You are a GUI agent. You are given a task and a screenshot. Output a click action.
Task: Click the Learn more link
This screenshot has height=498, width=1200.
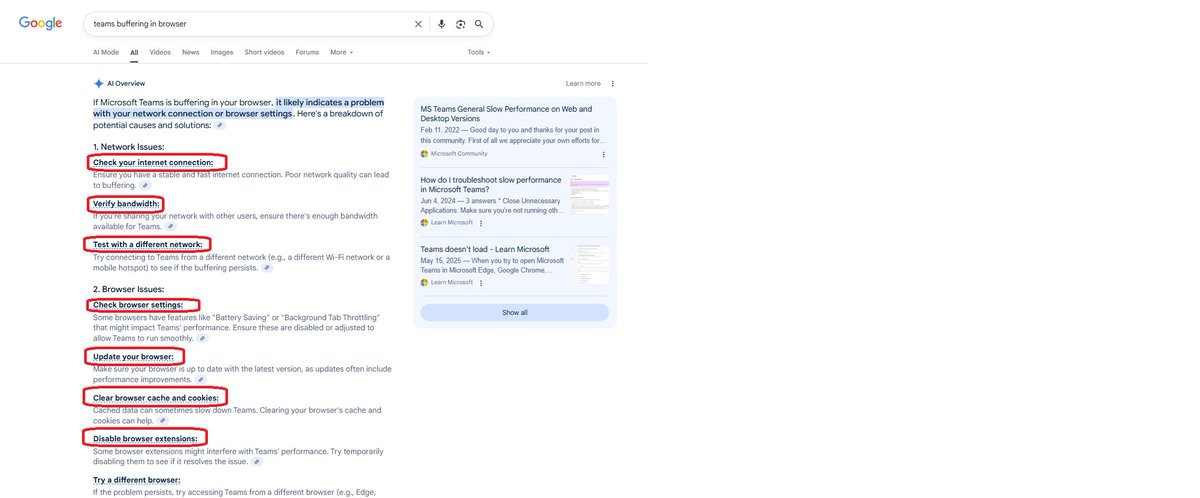click(583, 84)
